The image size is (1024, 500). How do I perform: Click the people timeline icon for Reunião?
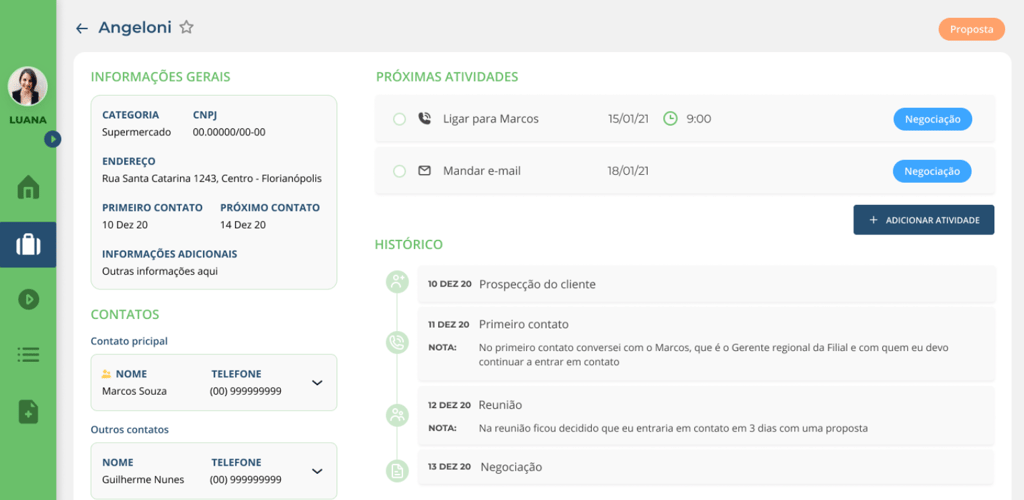(397, 415)
